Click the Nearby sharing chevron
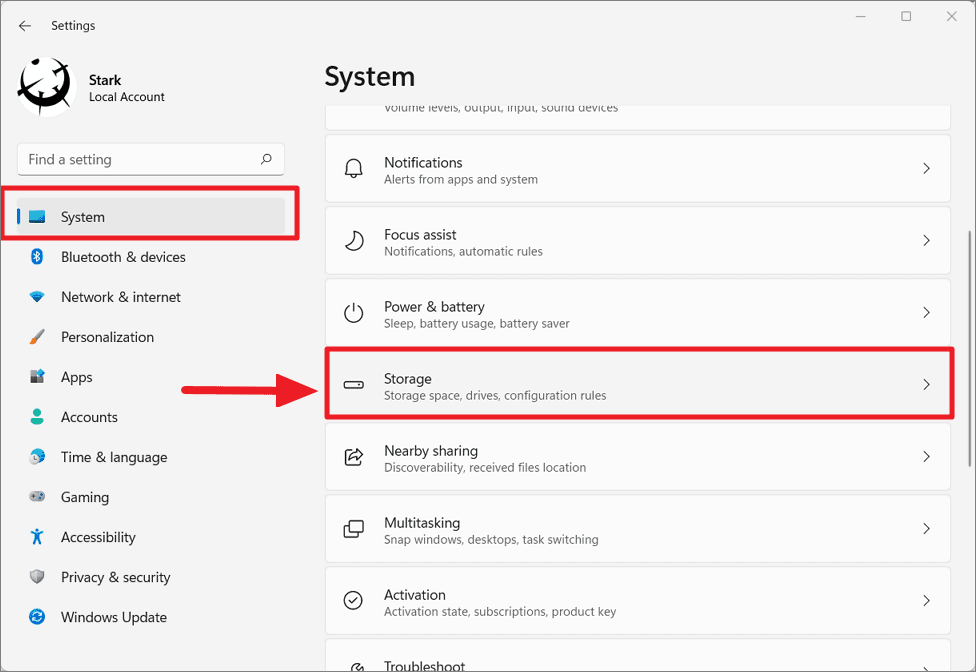Screen dimensions: 976x672 pyautogui.click(x=926, y=457)
